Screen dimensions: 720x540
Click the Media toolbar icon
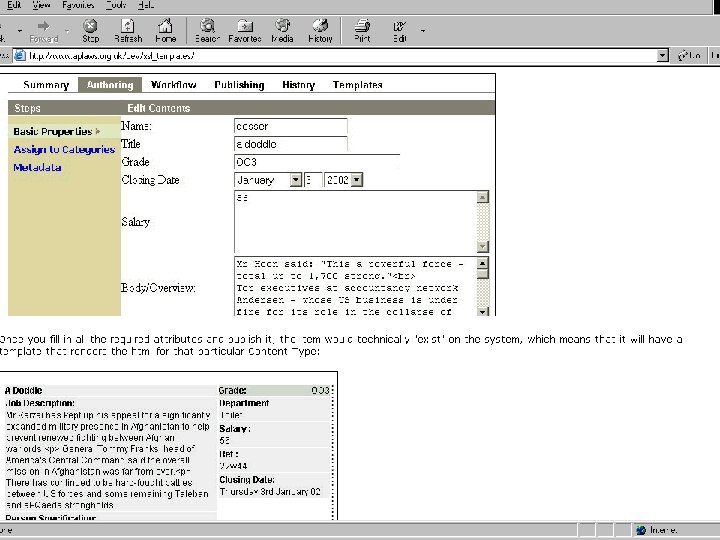(282, 26)
